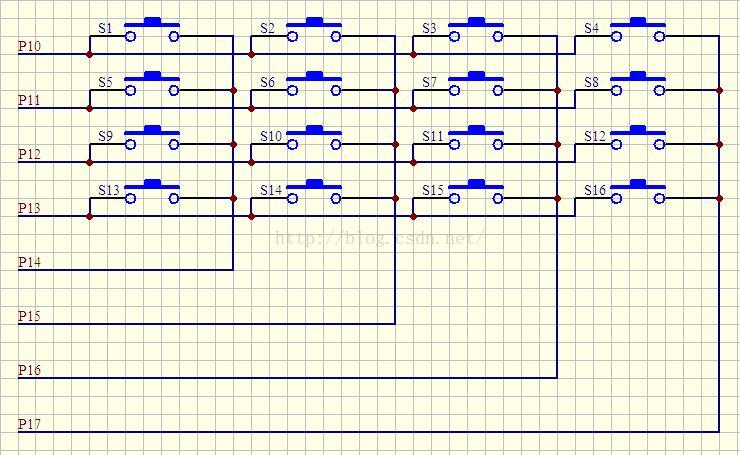
Task: Click the S14 switch symbol
Action: point(314,192)
